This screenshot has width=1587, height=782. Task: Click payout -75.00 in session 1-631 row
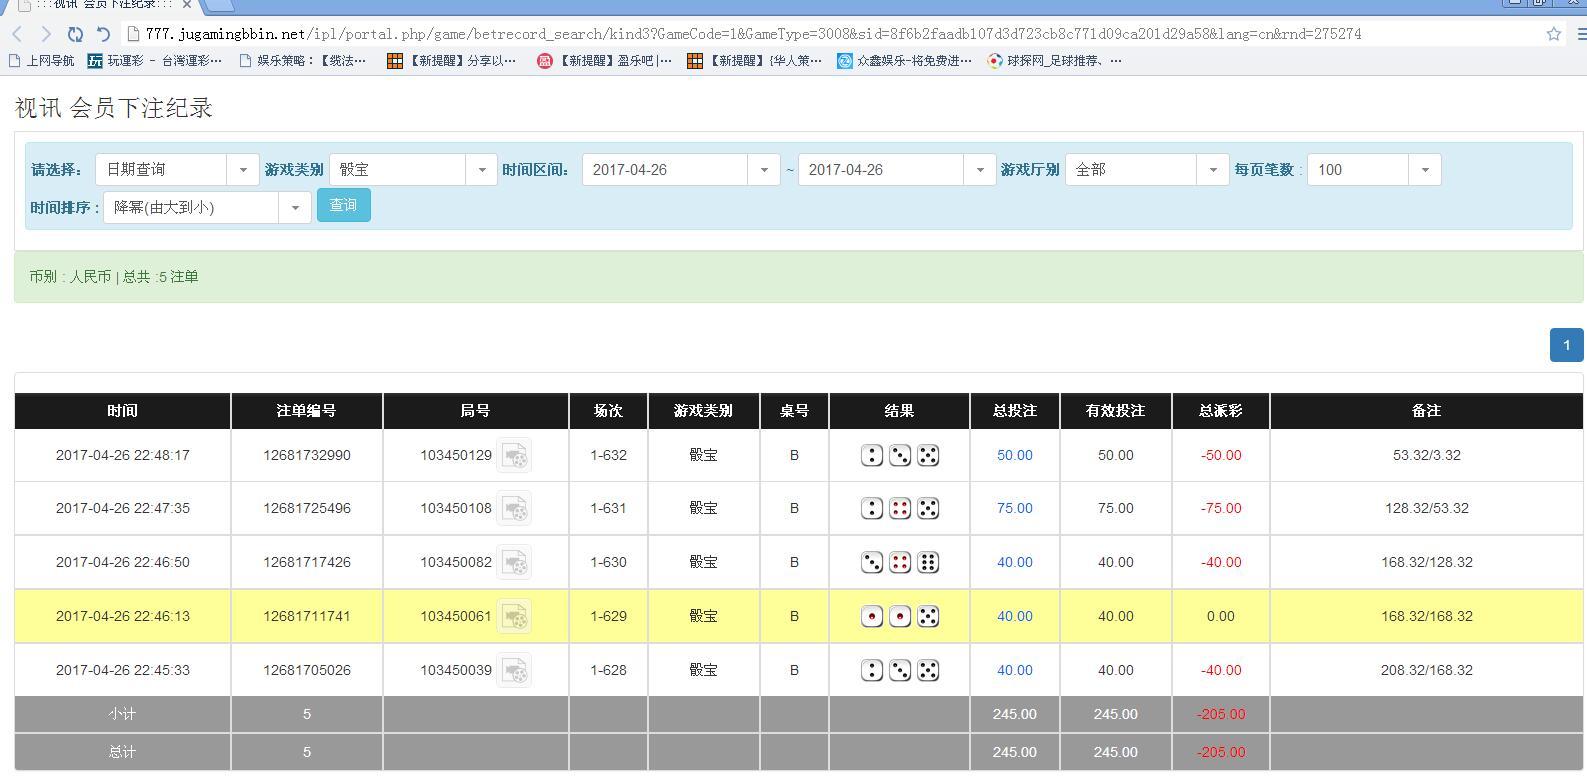(1221, 509)
